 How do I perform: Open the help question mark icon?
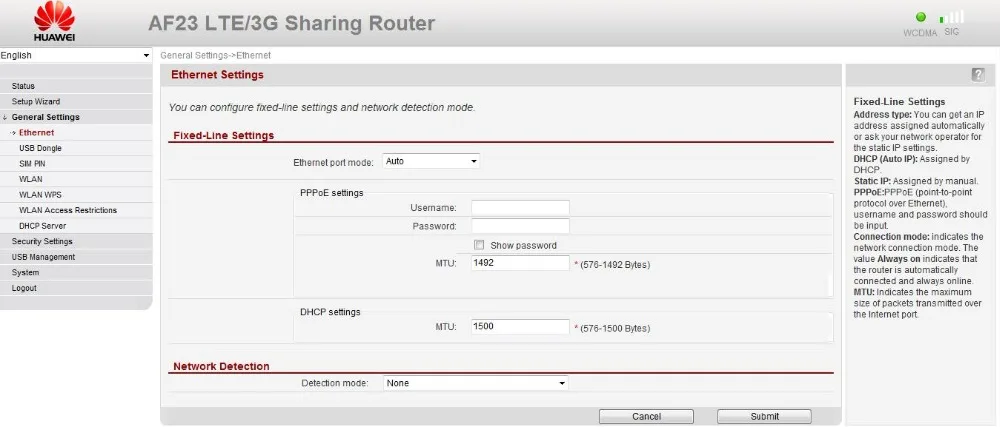click(978, 75)
